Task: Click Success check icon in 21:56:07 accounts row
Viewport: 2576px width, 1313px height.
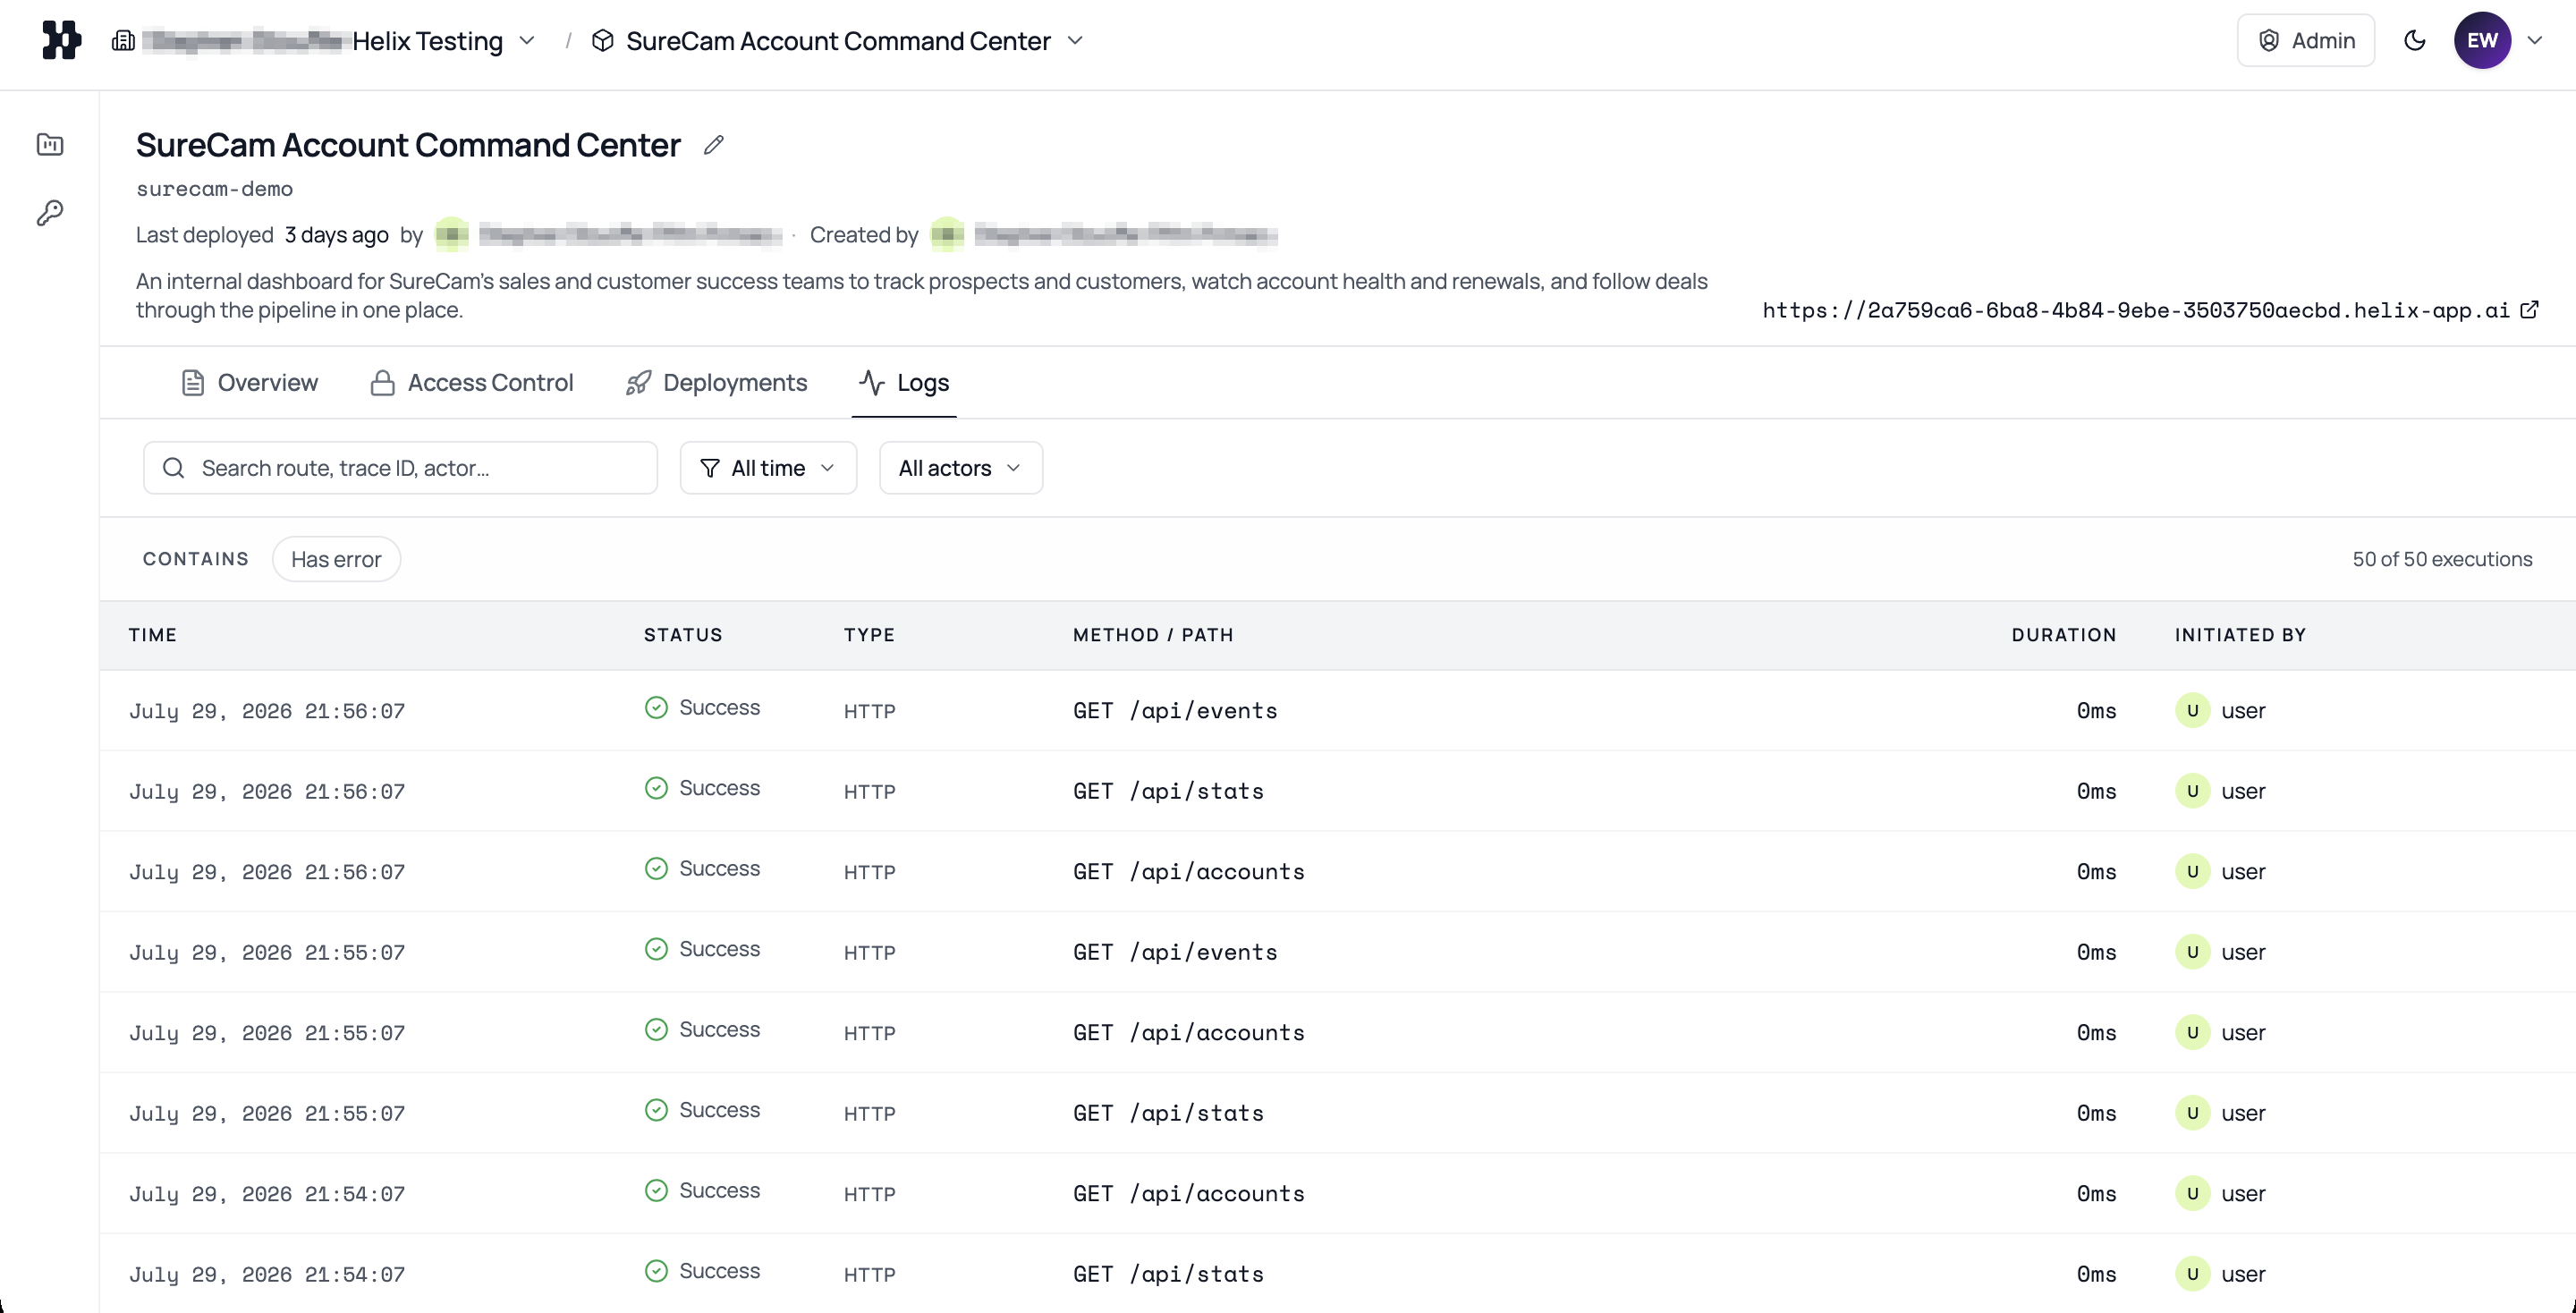Action: pos(656,869)
